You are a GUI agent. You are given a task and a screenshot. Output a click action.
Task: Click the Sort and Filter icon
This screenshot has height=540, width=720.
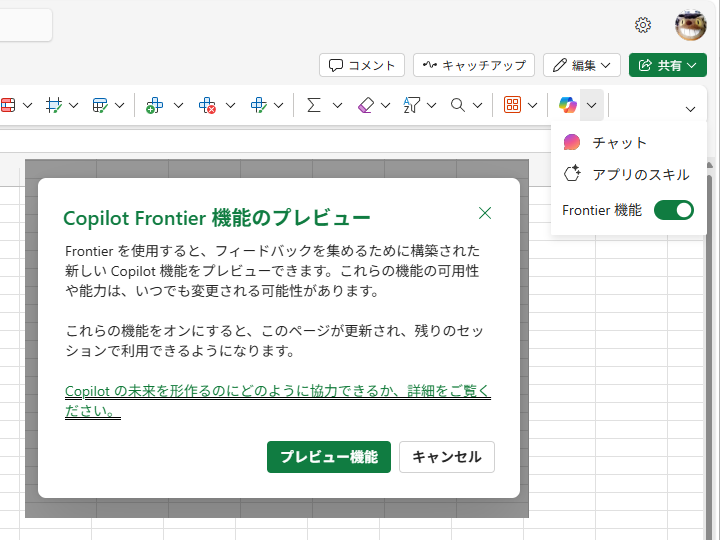(411, 105)
